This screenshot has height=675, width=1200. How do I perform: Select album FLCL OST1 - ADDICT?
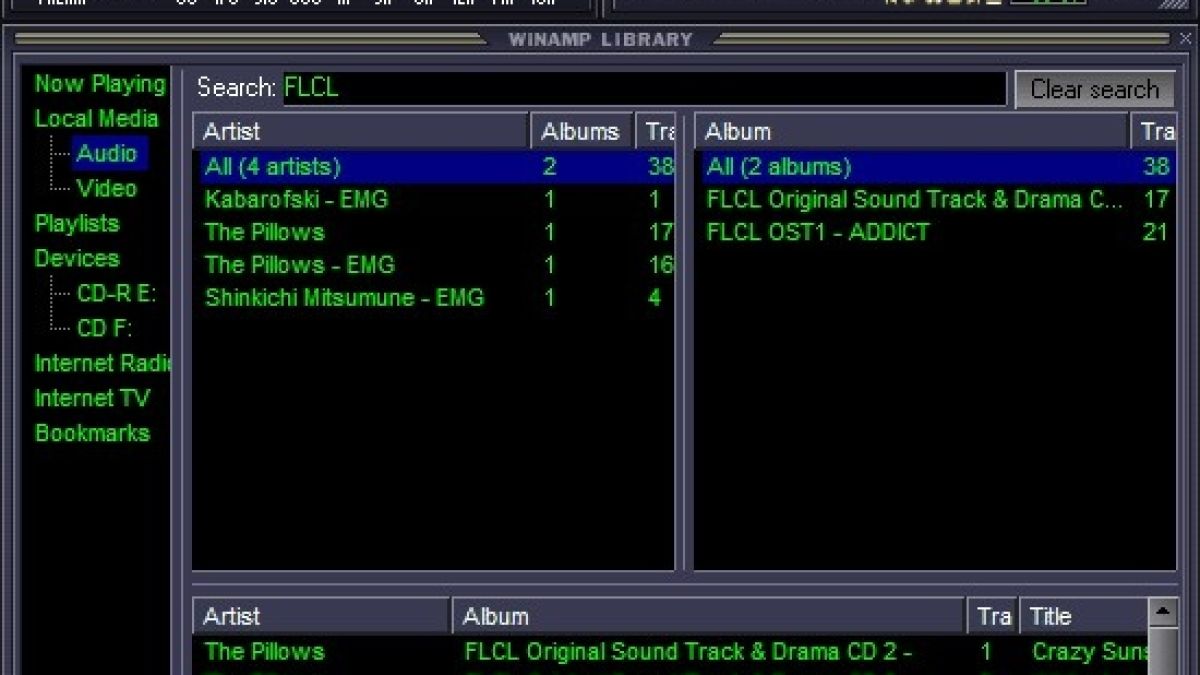pyautogui.click(x=936, y=232)
